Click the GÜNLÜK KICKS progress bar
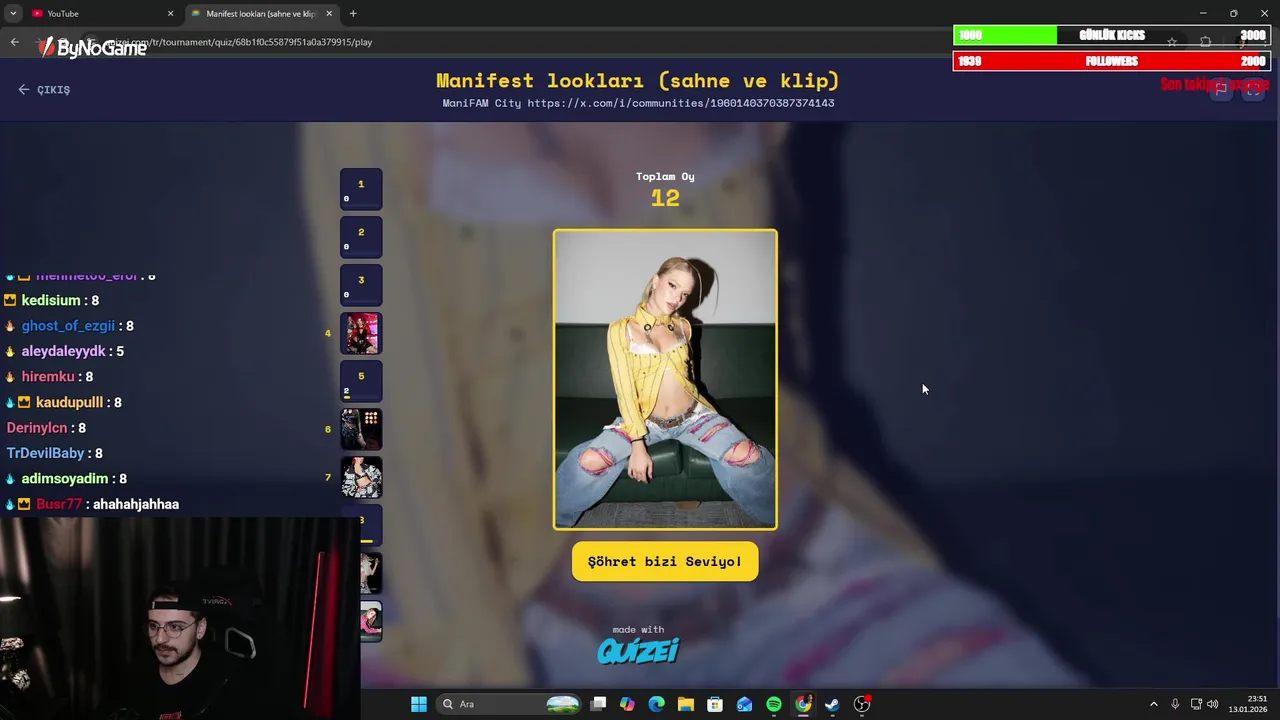The image size is (1280, 720). pos(1112,35)
